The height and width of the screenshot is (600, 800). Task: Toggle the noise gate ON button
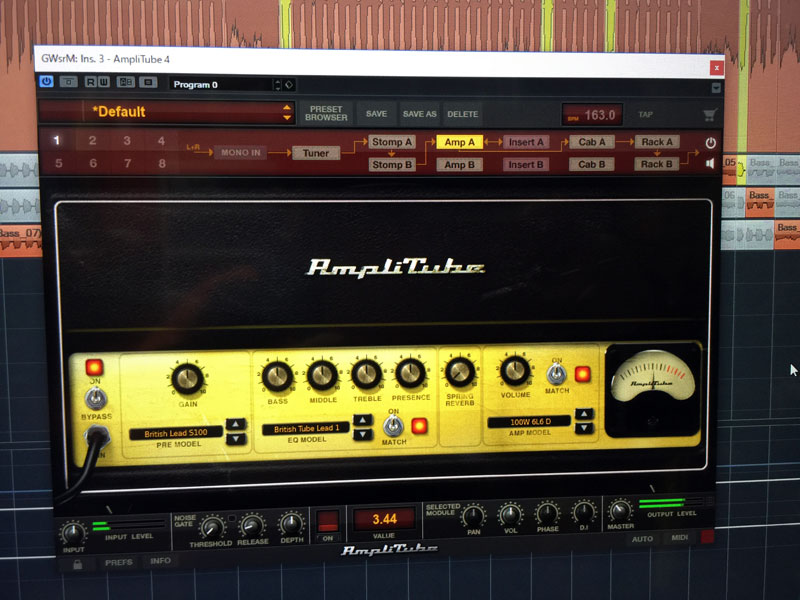(328, 526)
